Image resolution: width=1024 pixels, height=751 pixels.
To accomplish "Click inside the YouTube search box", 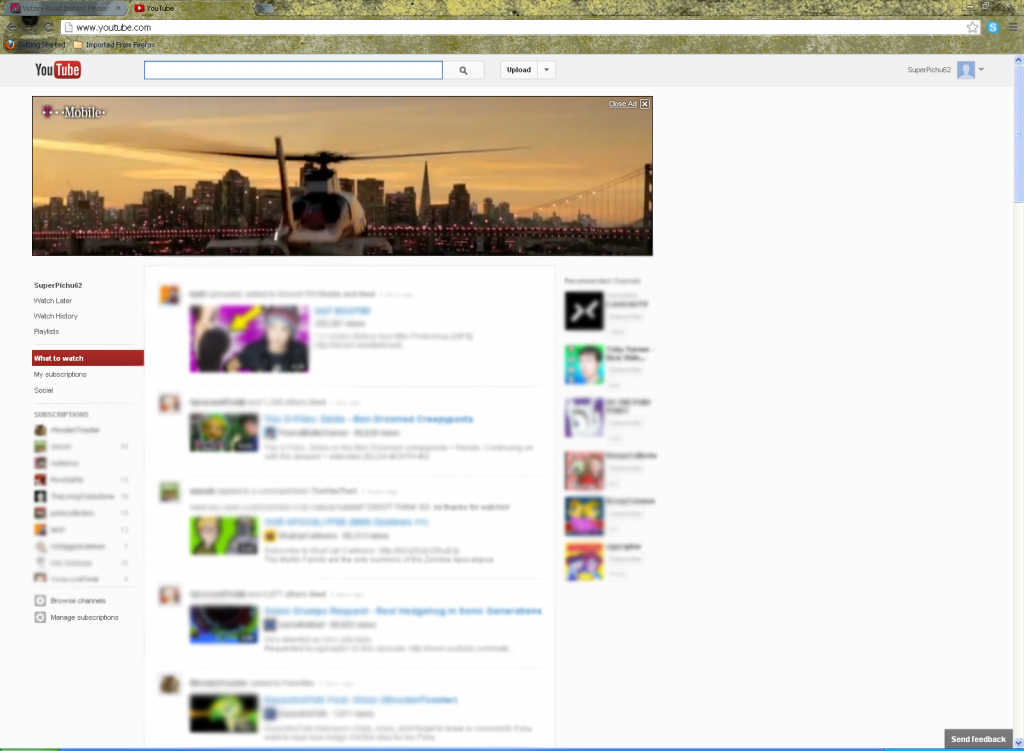I will [x=293, y=70].
